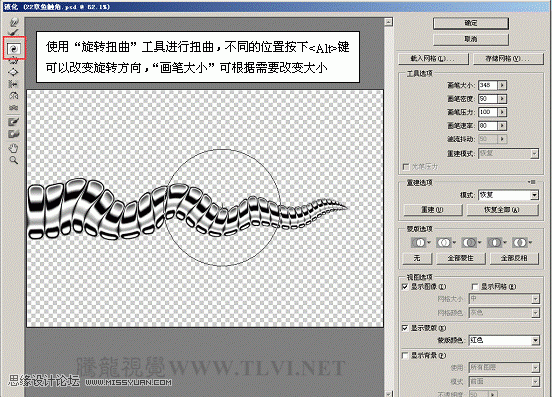Image resolution: width=552 pixels, height=397 pixels.
Task: Click the 画笔密度 value field
Action: tap(488, 99)
